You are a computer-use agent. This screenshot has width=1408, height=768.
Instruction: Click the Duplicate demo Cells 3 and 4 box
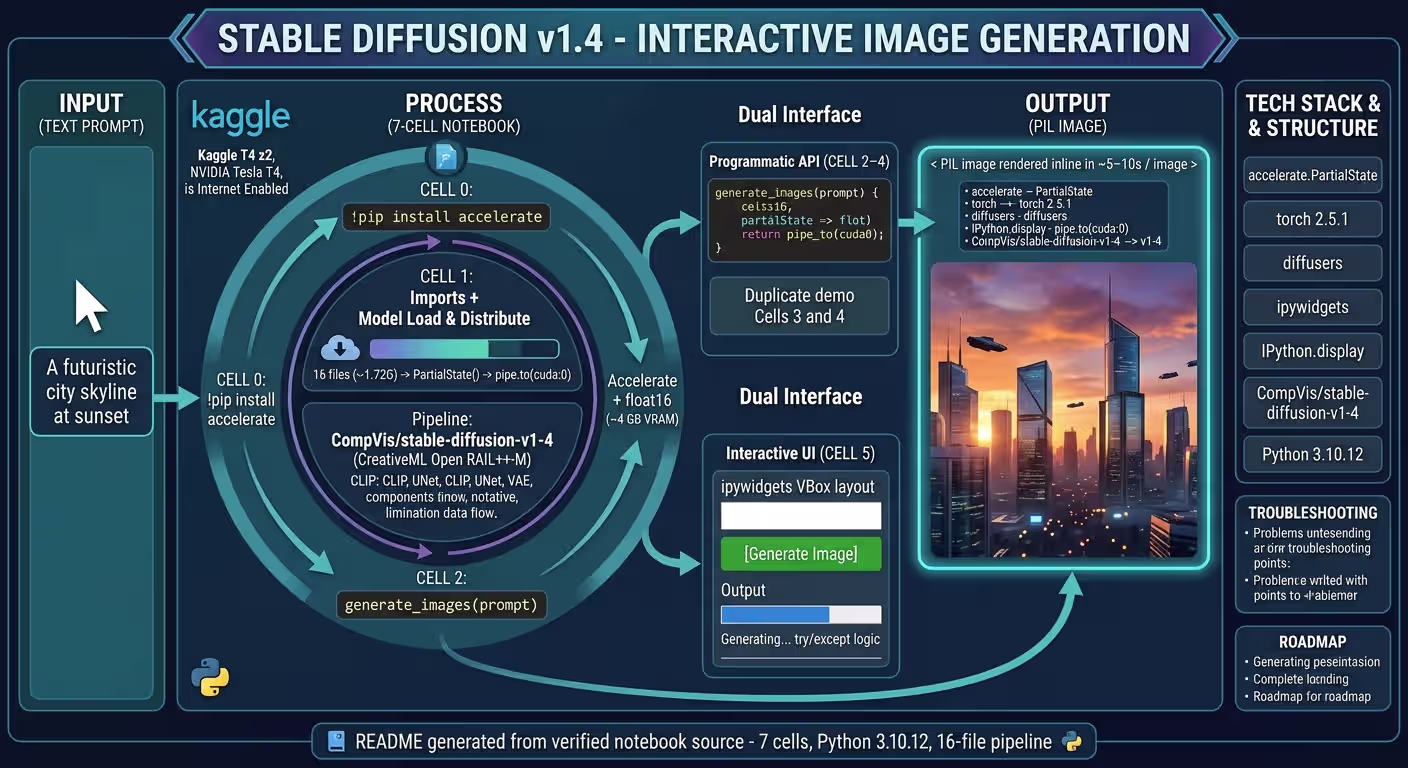pos(800,306)
